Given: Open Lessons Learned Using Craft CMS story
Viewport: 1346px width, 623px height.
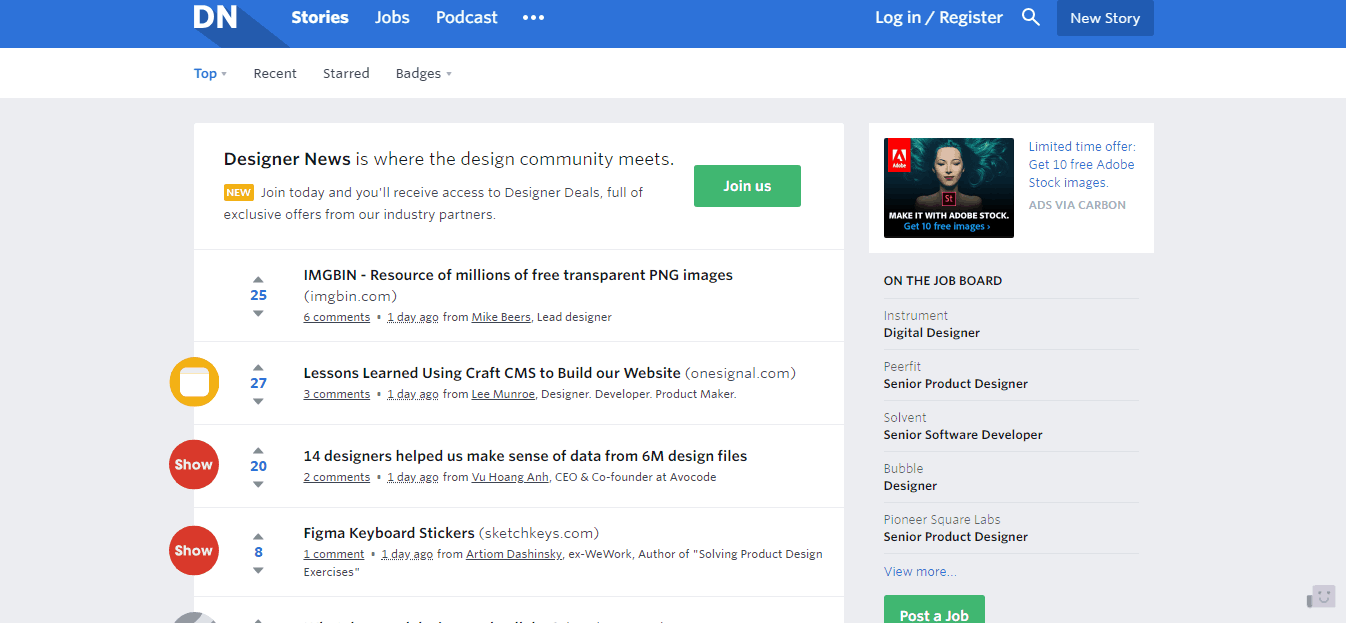Looking at the screenshot, I should 492,373.
